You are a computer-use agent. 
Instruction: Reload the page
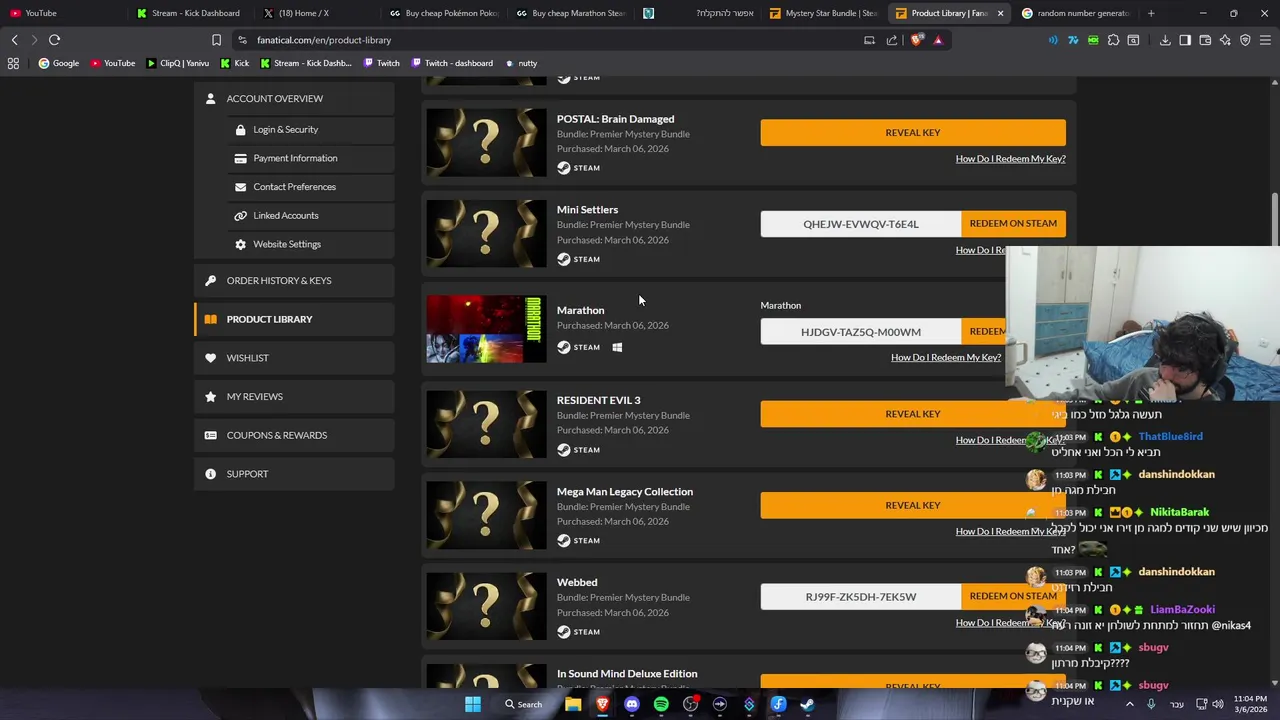tap(54, 40)
